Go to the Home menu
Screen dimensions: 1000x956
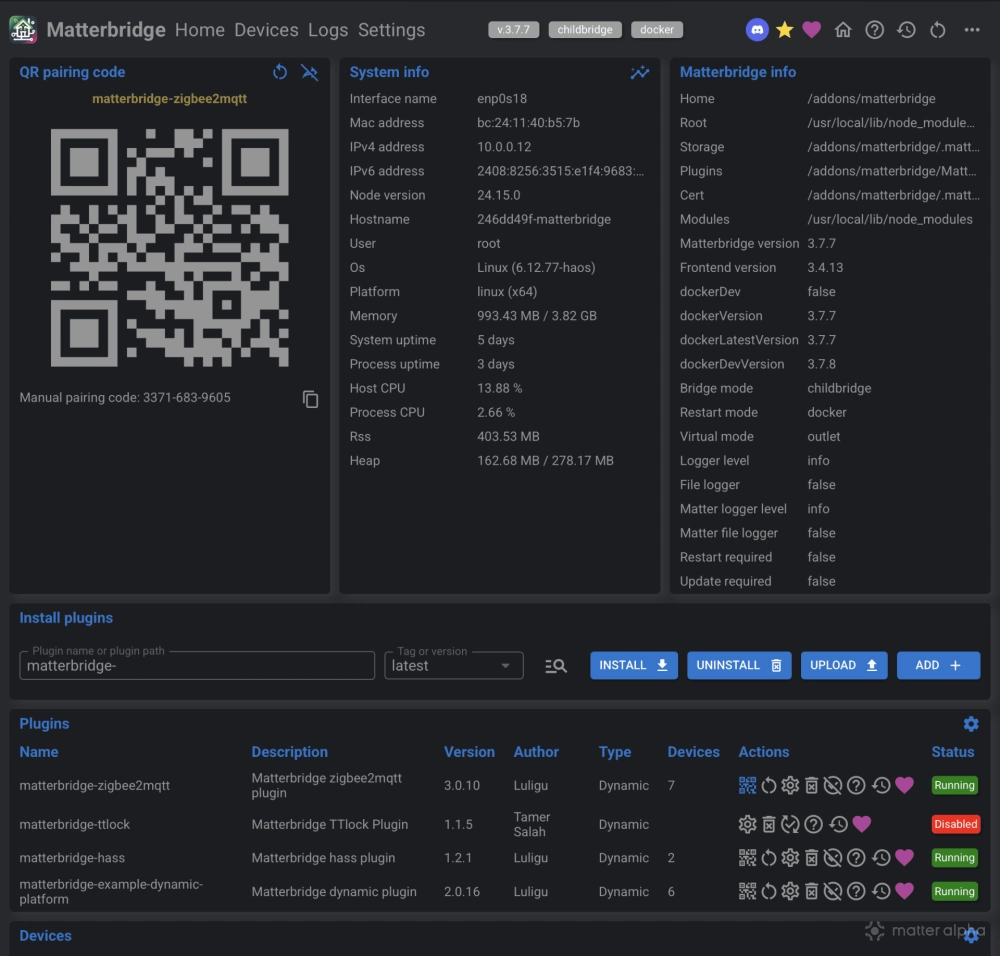200,30
